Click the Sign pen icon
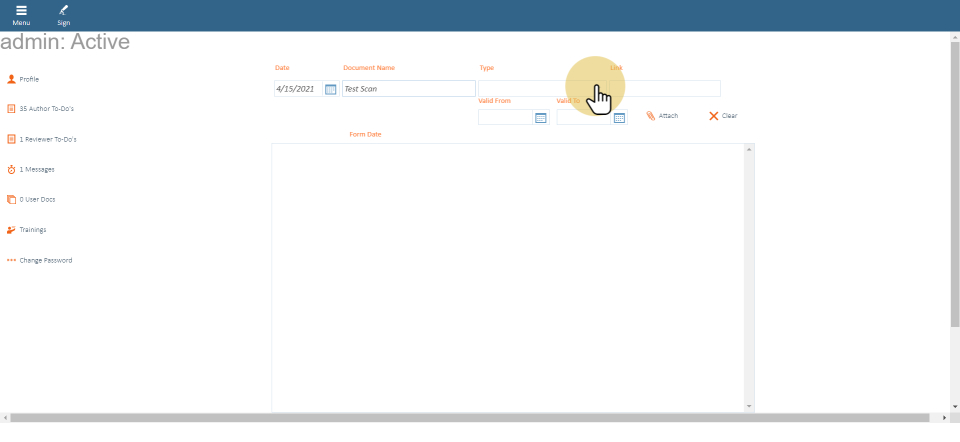The height and width of the screenshot is (442, 960). (x=63, y=11)
